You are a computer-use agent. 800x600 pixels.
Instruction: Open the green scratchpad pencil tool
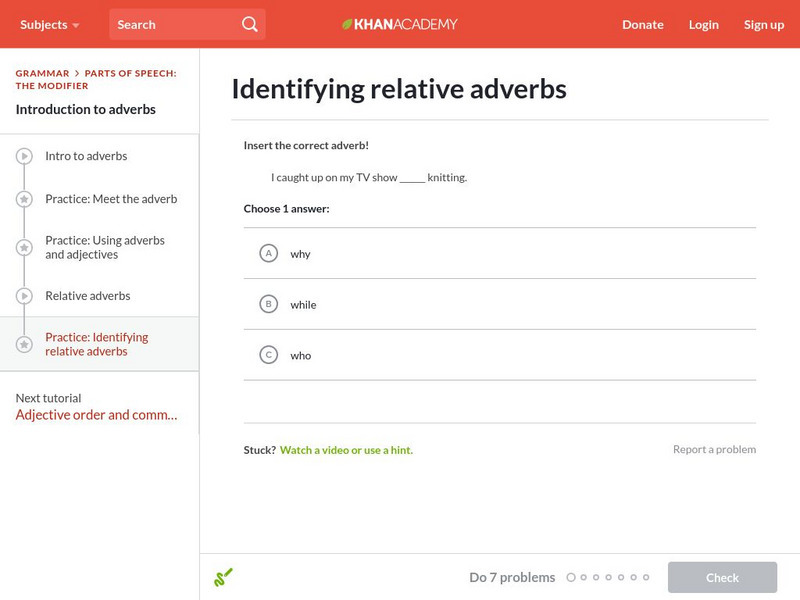(x=223, y=577)
